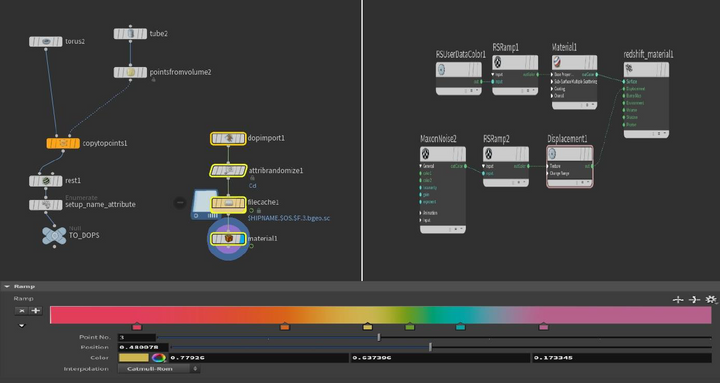Click the filecache1 node icon
Image resolution: width=720 pixels, height=383 pixels.
228,203
